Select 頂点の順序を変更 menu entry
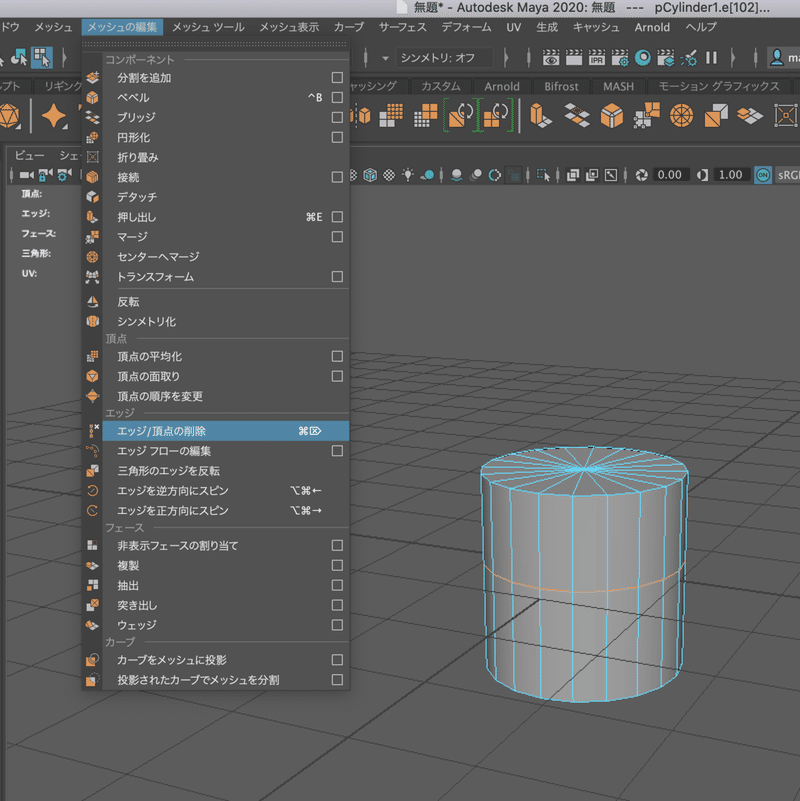This screenshot has width=800, height=801. point(226,396)
